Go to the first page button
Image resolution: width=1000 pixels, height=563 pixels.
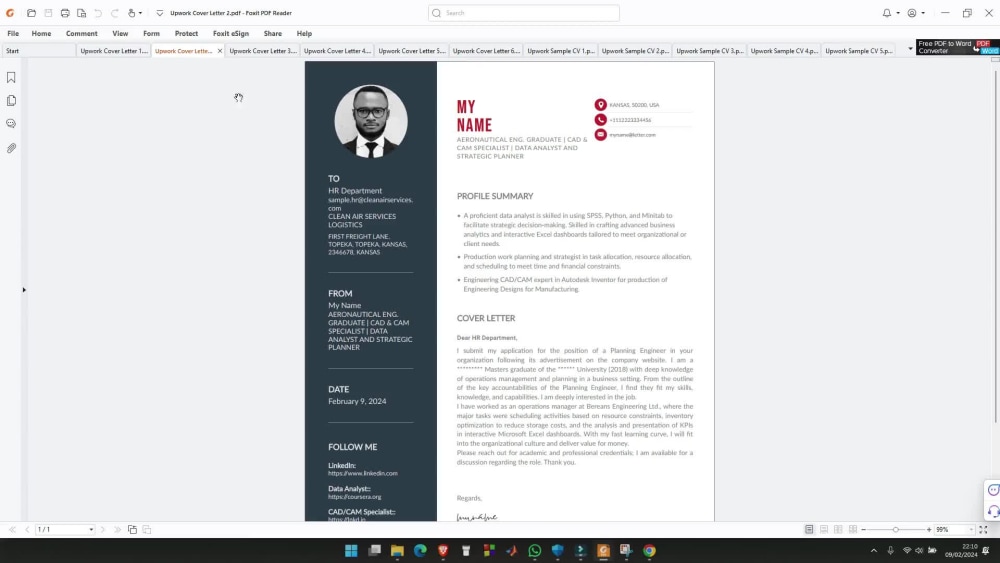point(12,530)
